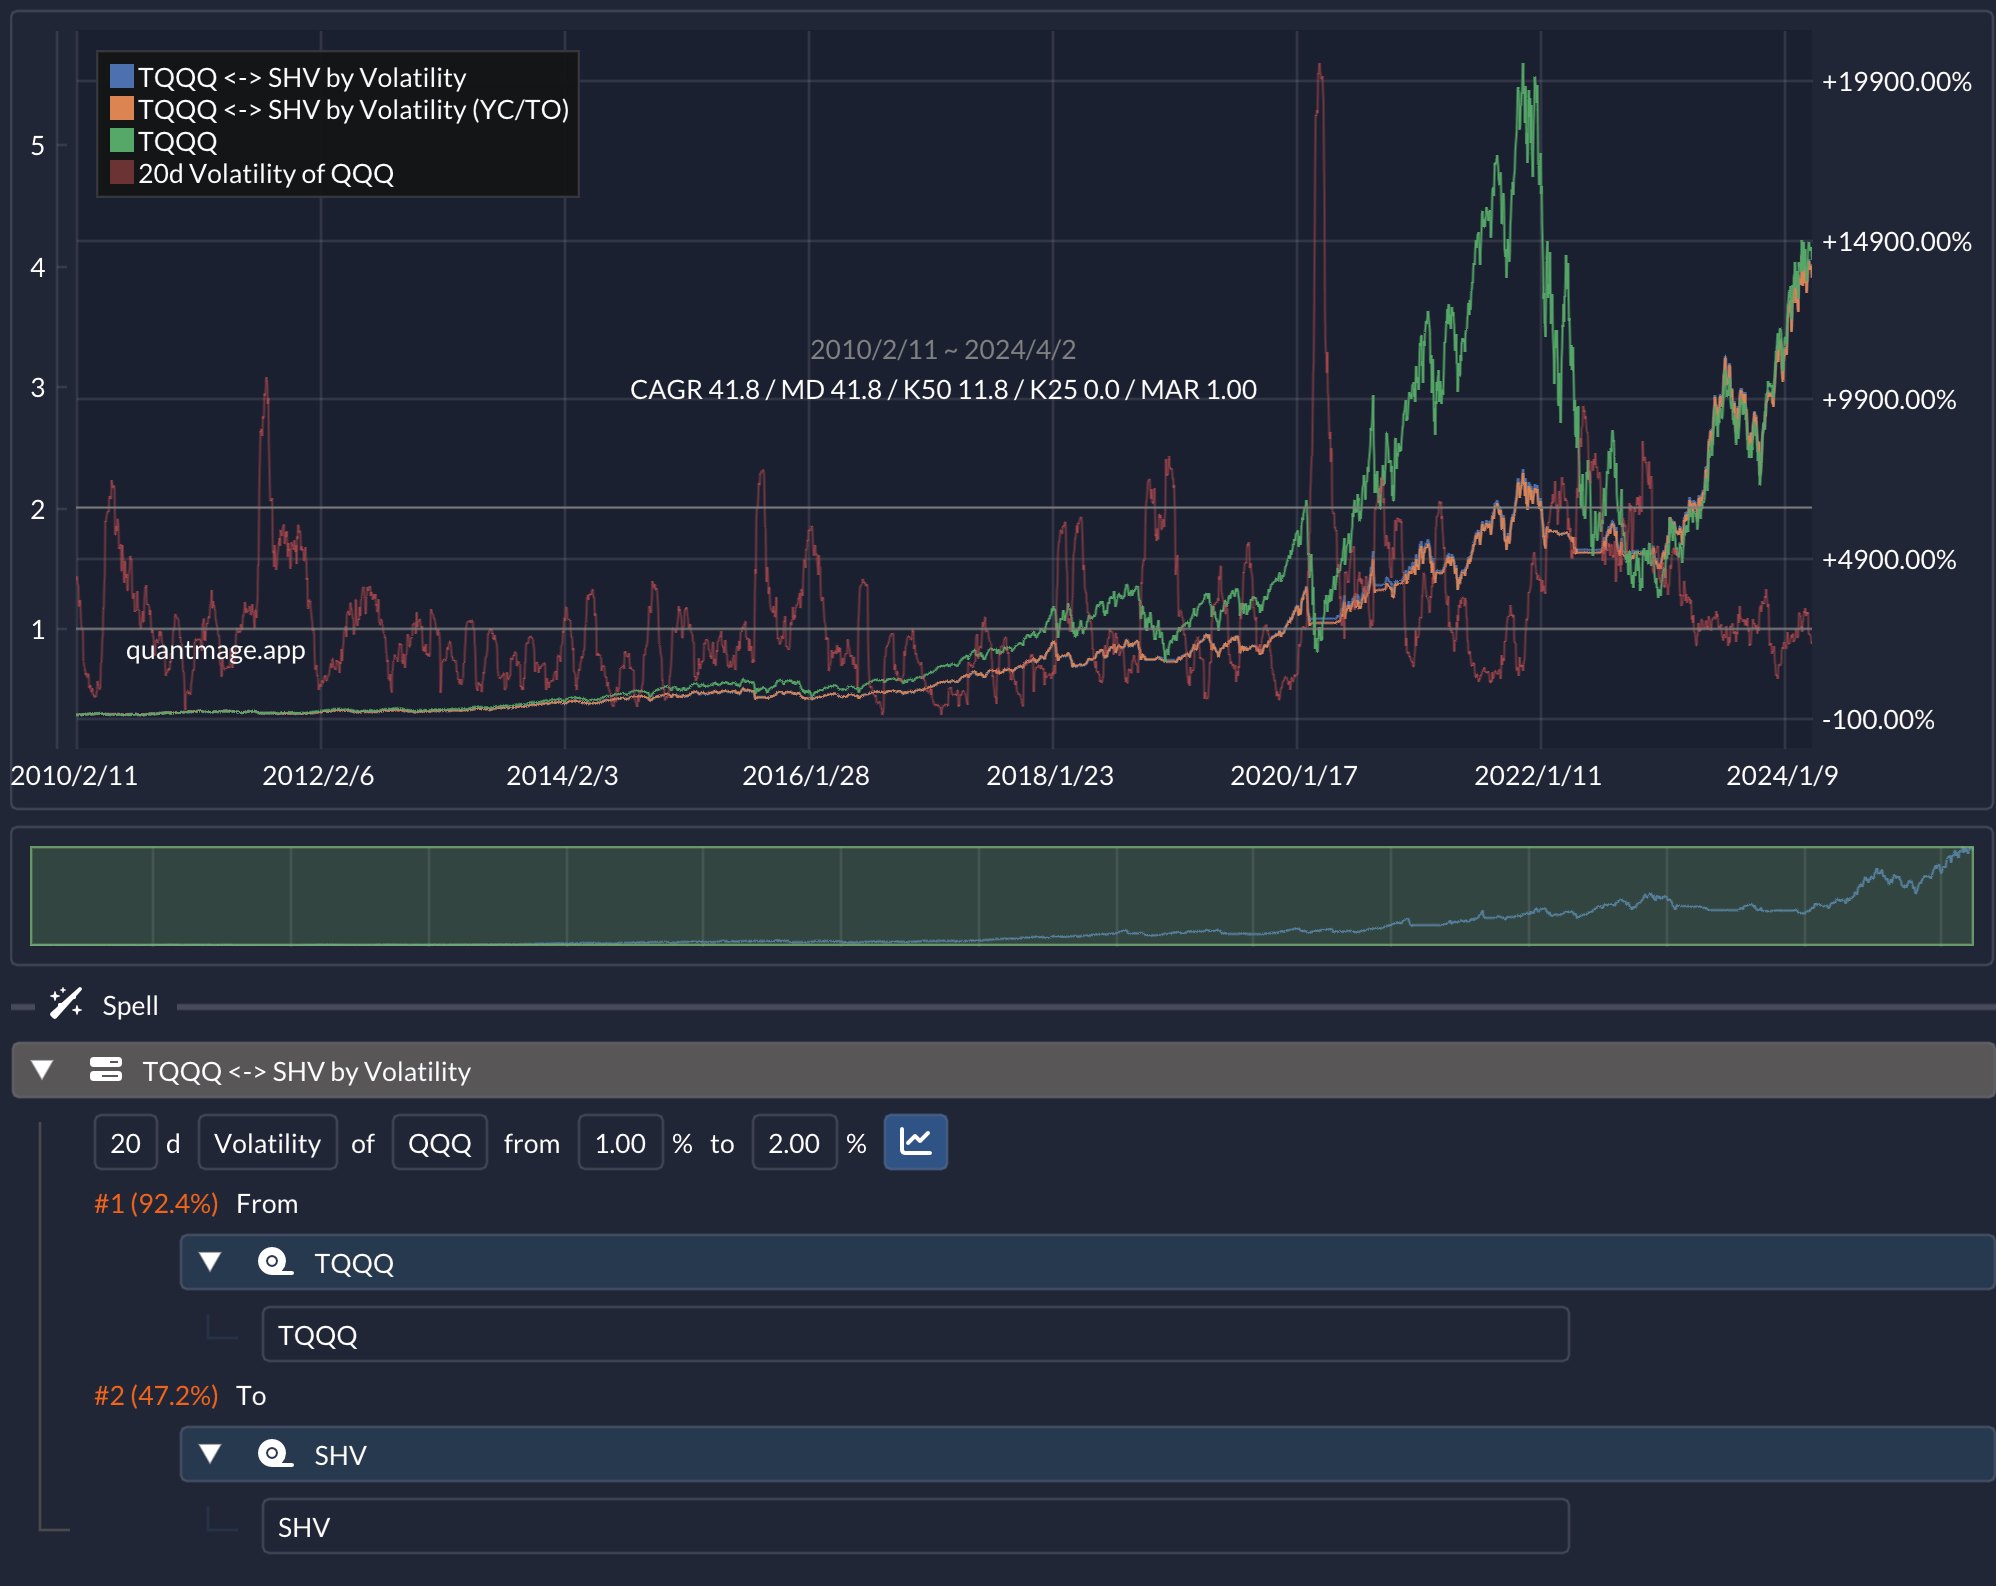Collapse the SHV group triangle
This screenshot has width=1996, height=1586.
tap(210, 1454)
